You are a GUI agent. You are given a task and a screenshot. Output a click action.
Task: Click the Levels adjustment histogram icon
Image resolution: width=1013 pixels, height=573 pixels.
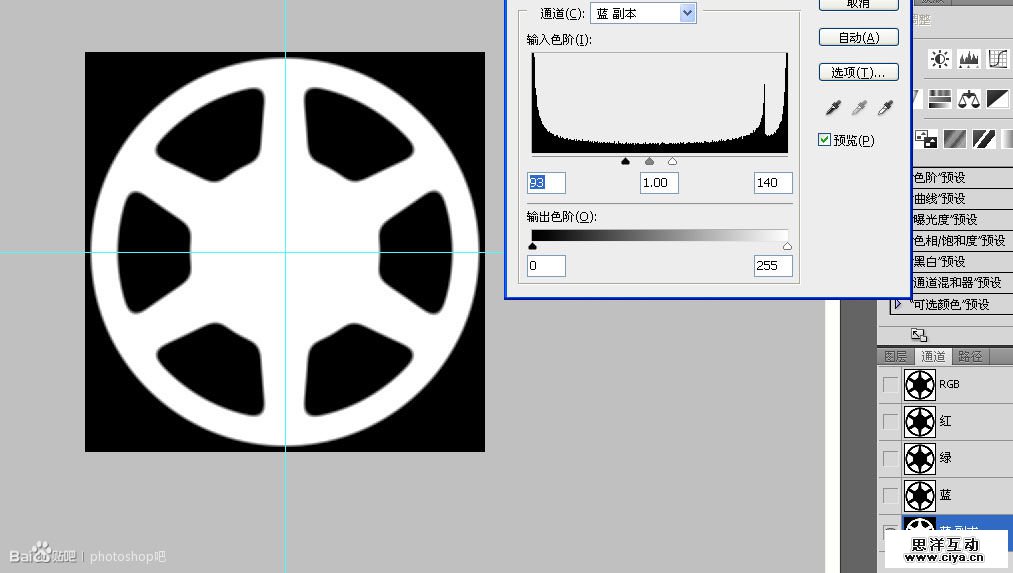[x=969, y=60]
